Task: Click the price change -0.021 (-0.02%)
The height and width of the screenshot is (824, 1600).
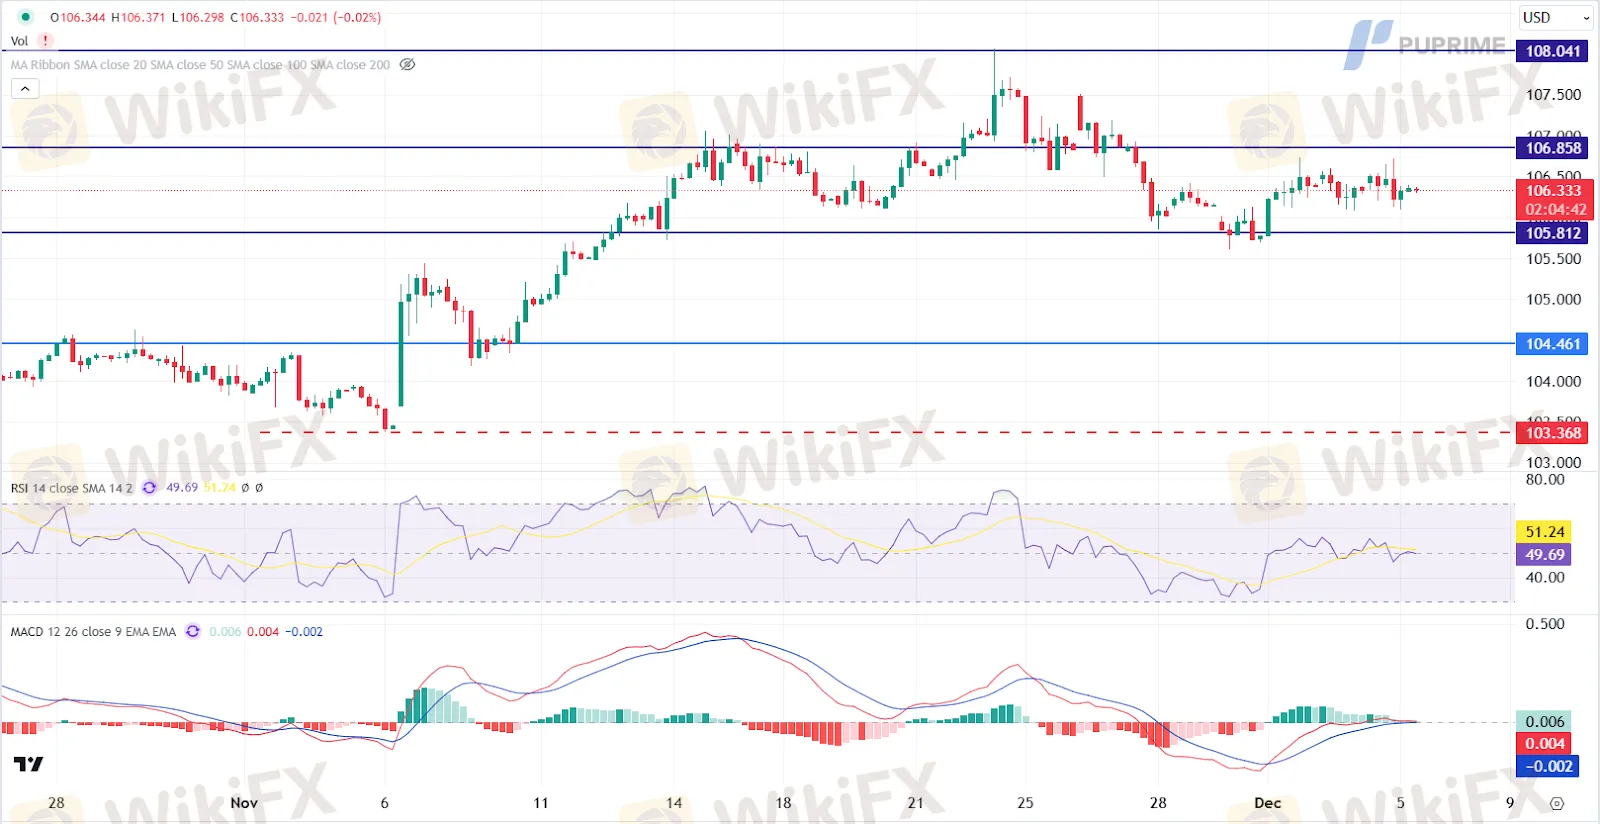Action: [336, 18]
